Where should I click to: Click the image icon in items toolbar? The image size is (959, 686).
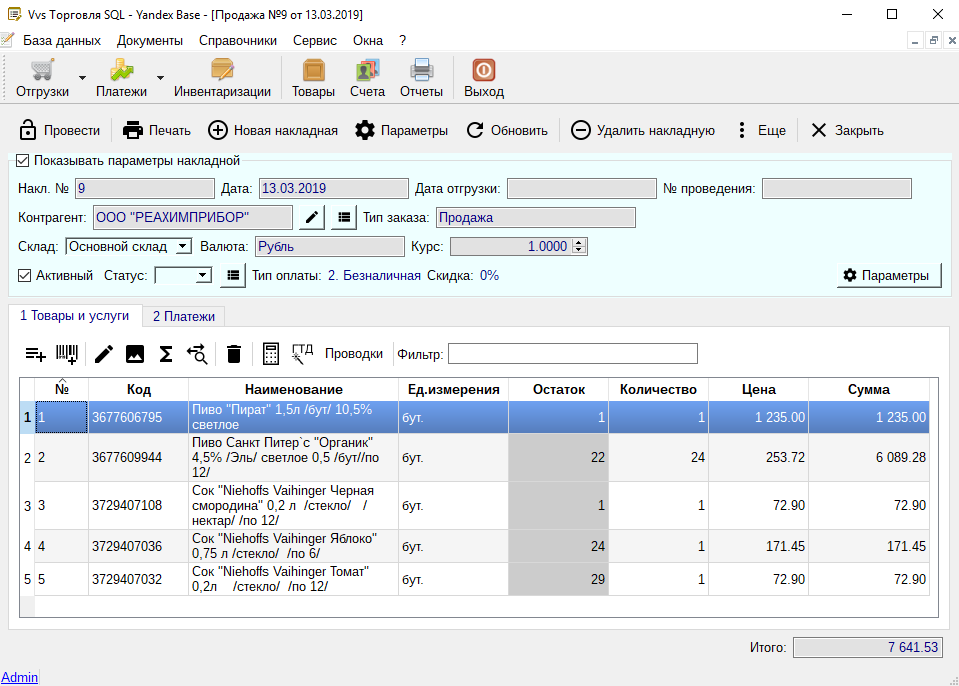[135, 353]
